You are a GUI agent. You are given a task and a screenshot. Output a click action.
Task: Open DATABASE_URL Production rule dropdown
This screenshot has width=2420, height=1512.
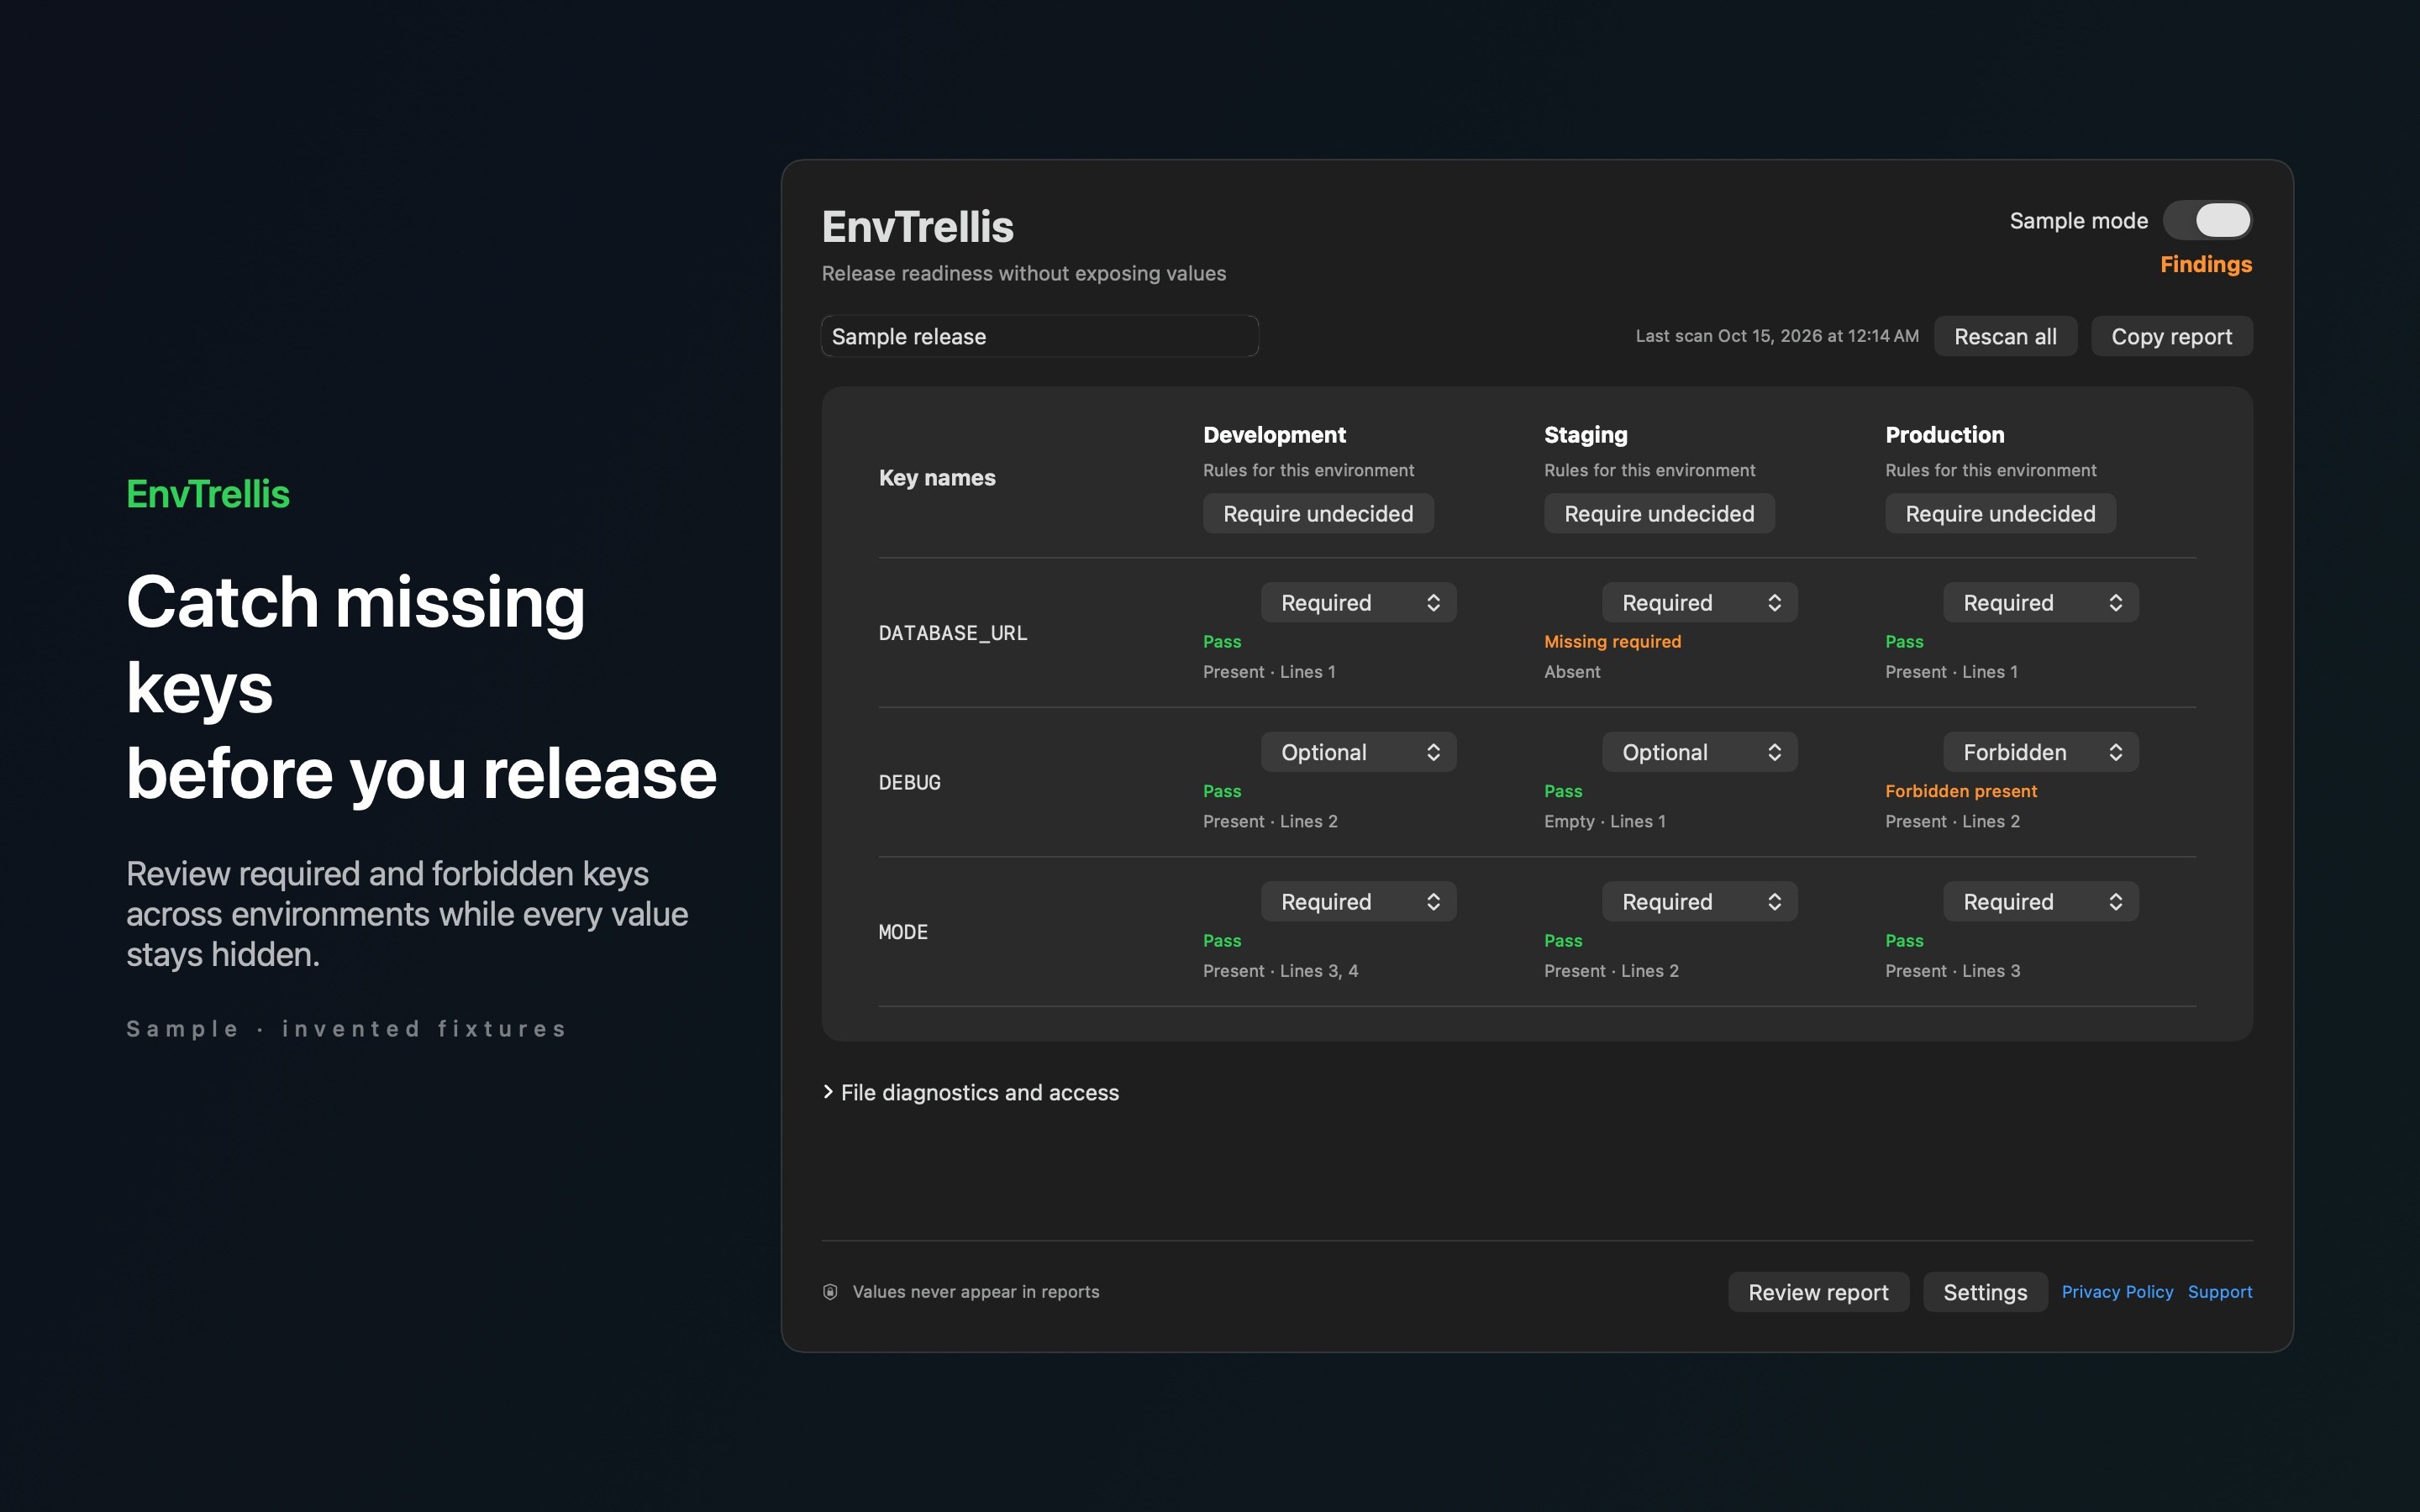coord(2040,602)
